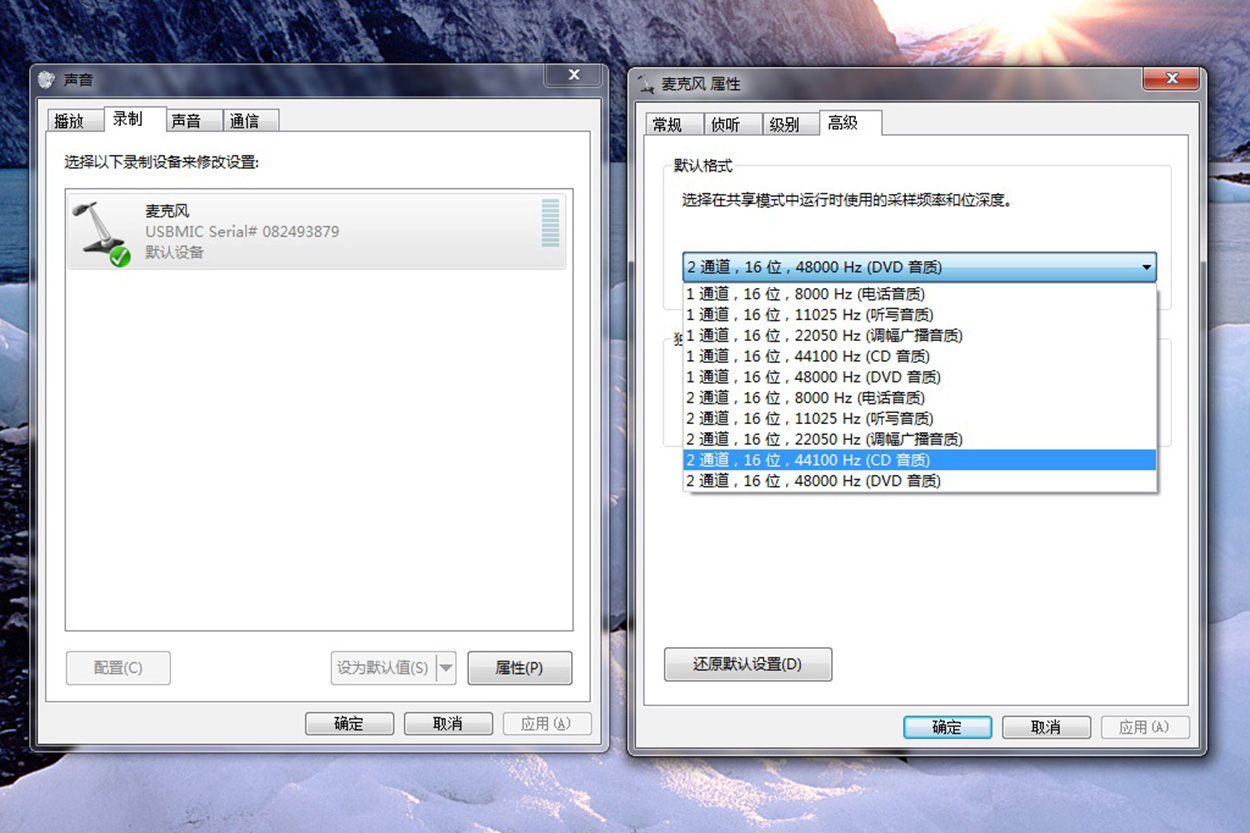Click the speaker icon in 声音 title bar

46,80
